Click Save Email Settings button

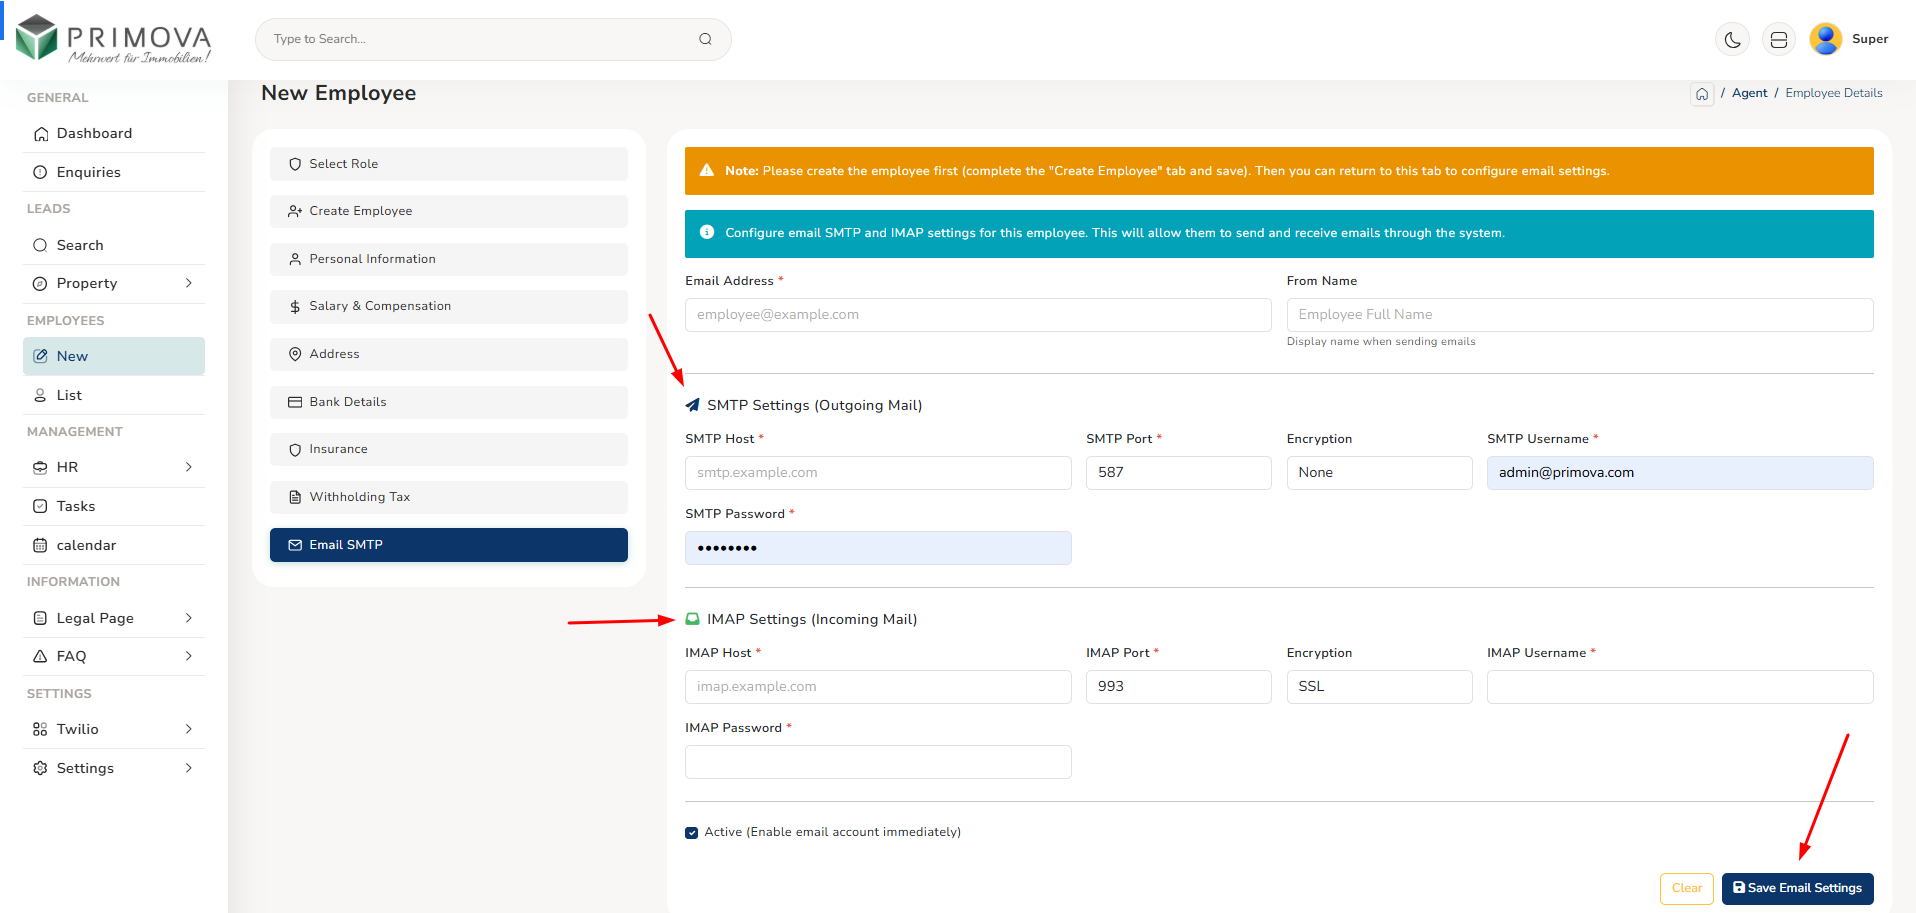point(1797,888)
